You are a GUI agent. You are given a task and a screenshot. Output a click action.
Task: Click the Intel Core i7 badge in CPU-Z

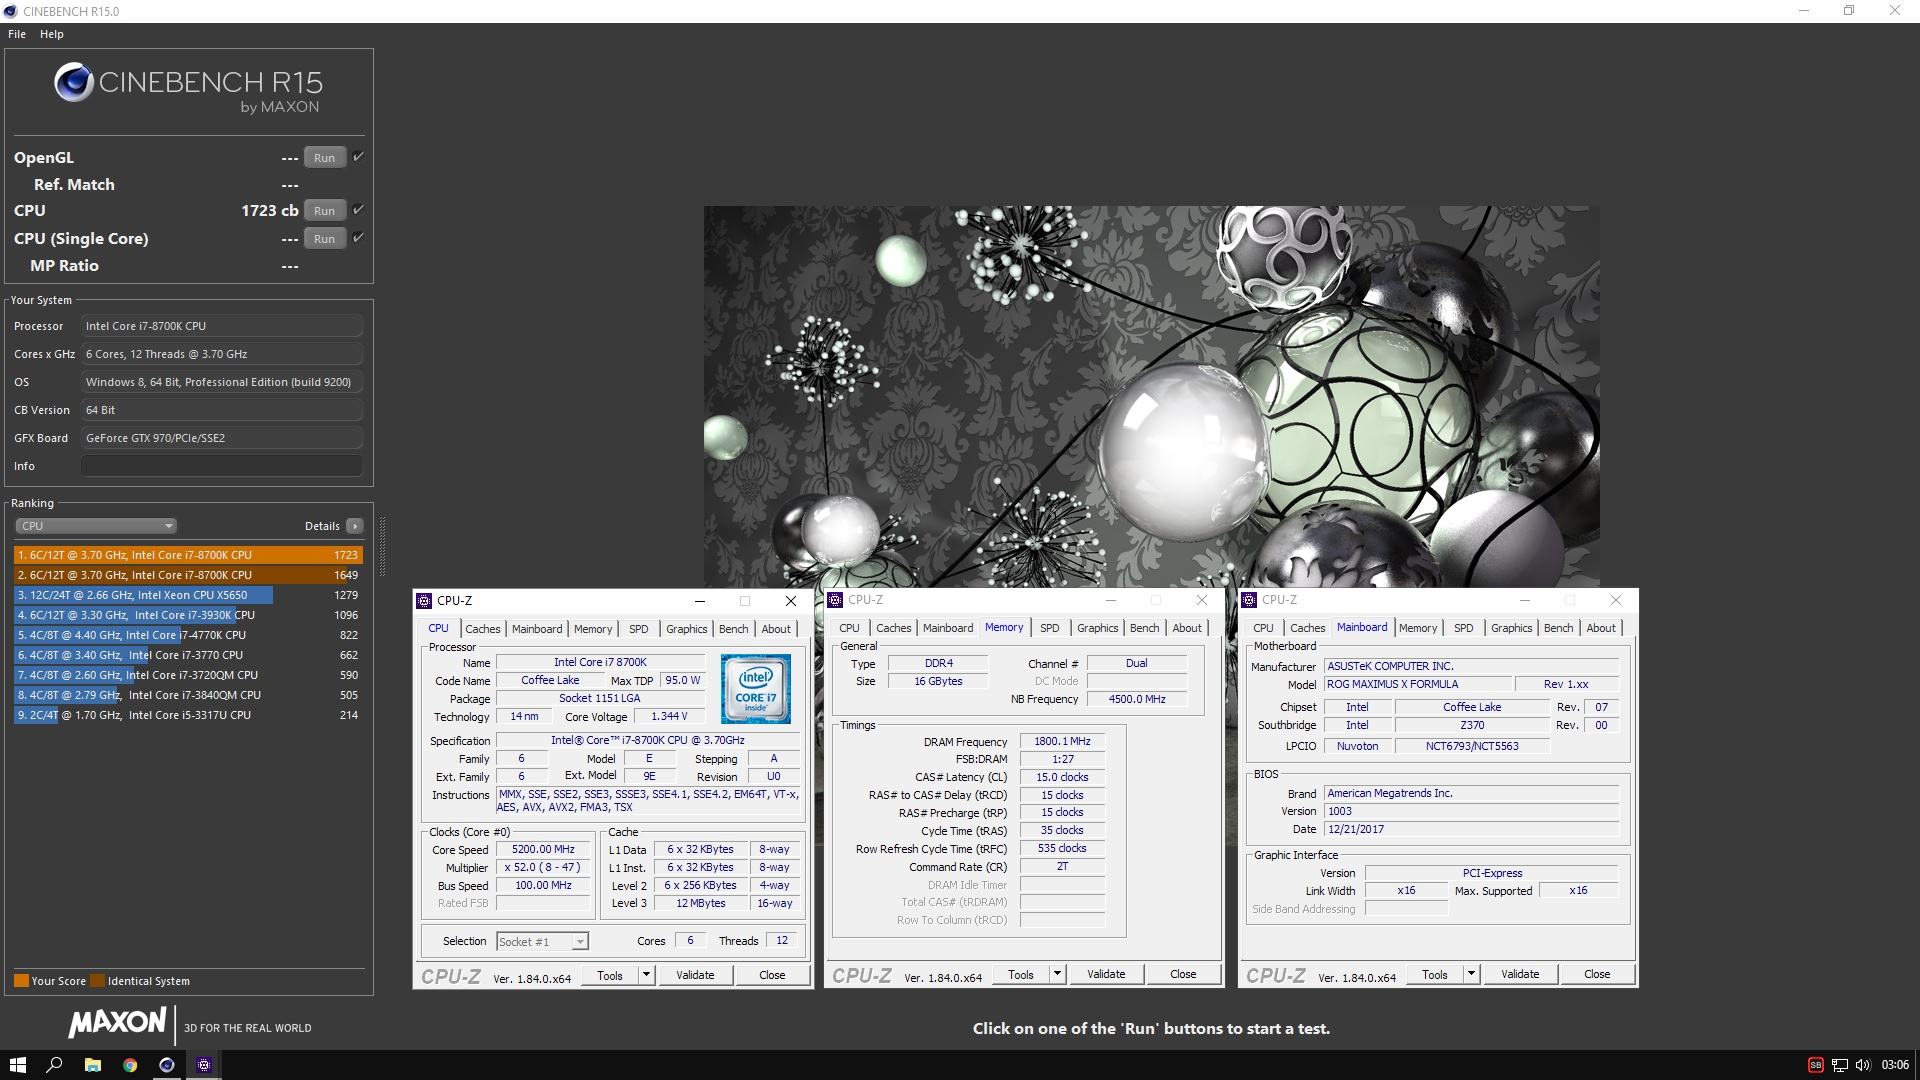756,689
